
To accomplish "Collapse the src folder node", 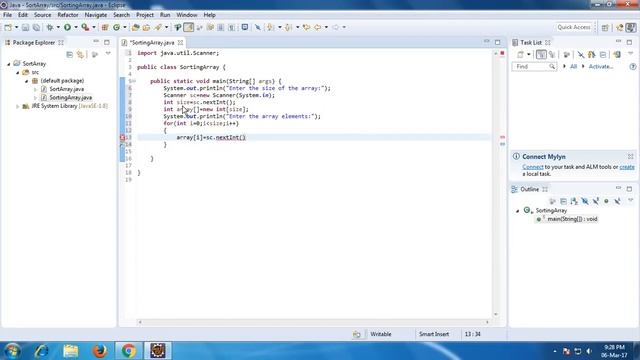I will tap(18, 72).
